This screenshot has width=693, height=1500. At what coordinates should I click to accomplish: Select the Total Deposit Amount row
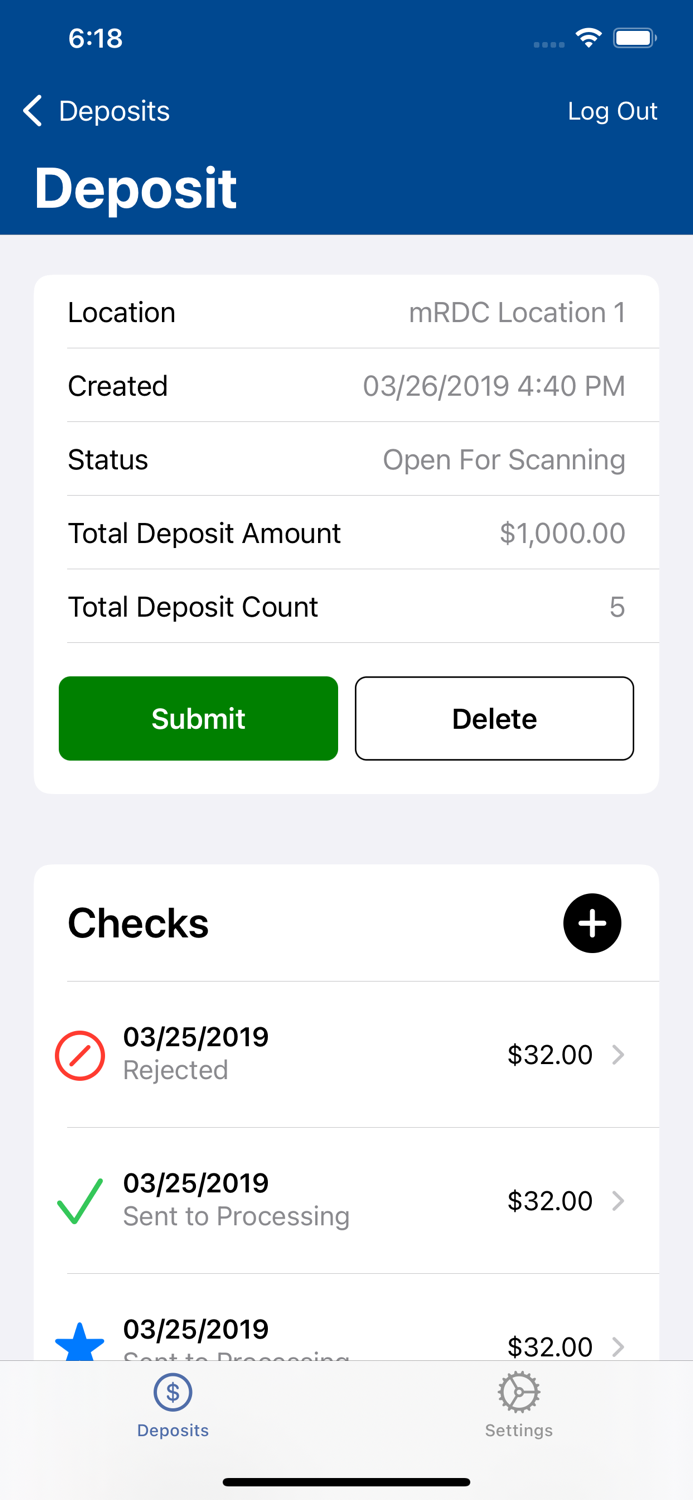pos(346,533)
